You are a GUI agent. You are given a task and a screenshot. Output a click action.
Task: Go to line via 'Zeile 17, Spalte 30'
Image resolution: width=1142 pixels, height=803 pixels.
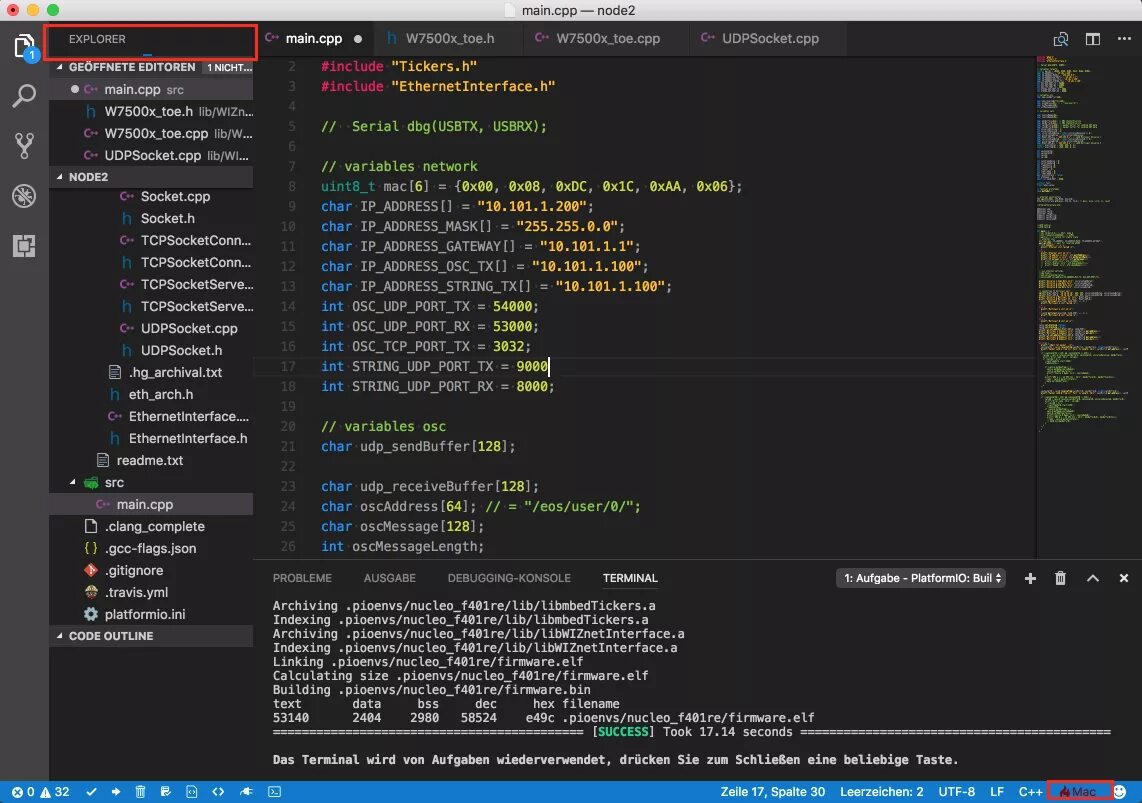pos(773,791)
